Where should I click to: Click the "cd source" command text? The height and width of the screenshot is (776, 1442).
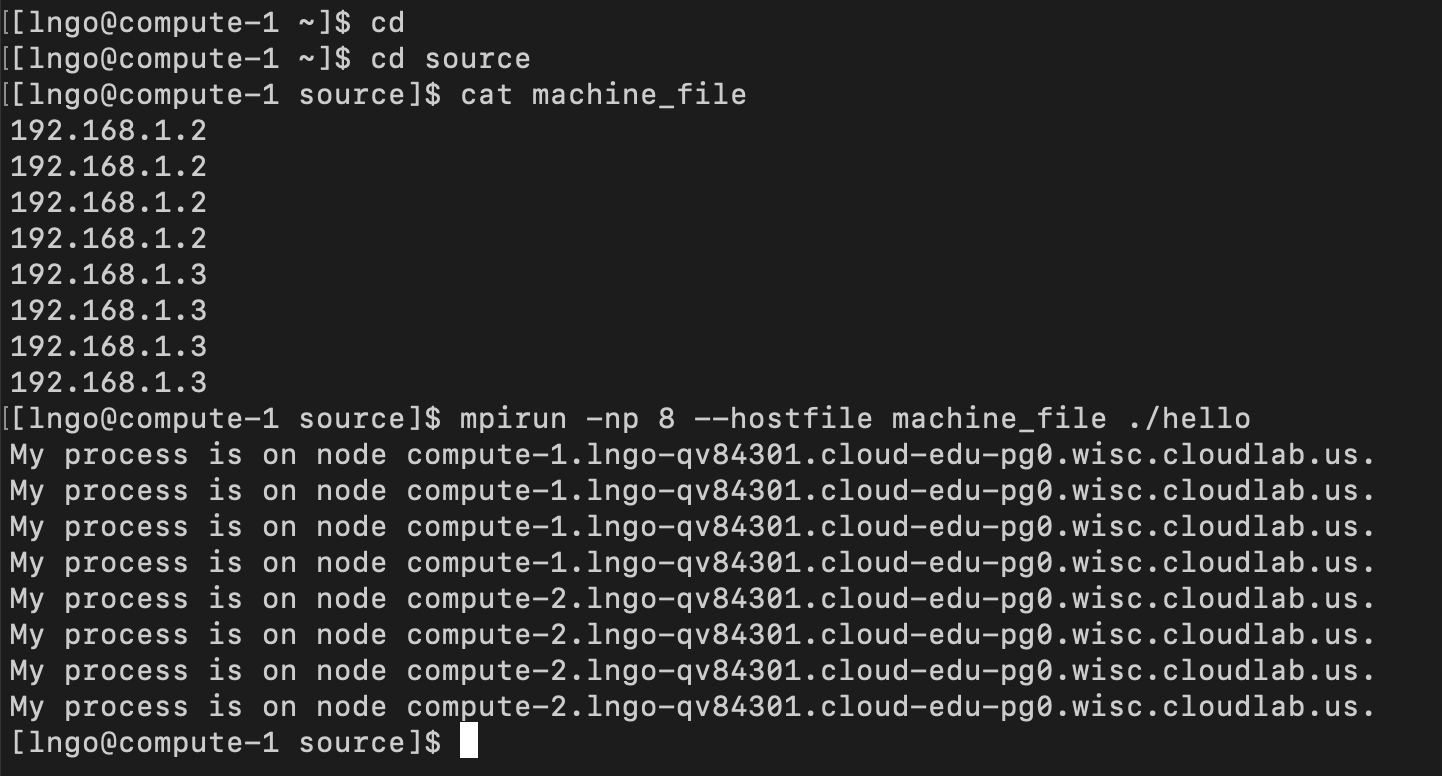[450, 58]
